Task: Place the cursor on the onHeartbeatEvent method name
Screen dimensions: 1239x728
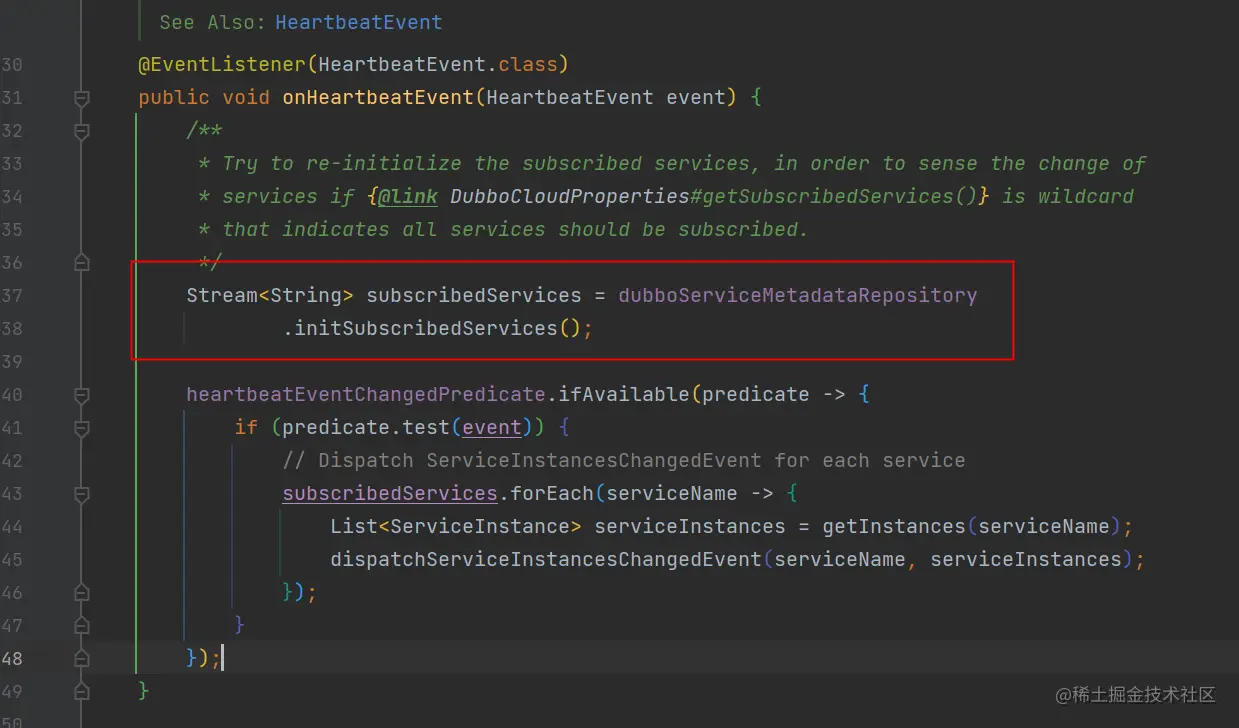Action: (378, 98)
